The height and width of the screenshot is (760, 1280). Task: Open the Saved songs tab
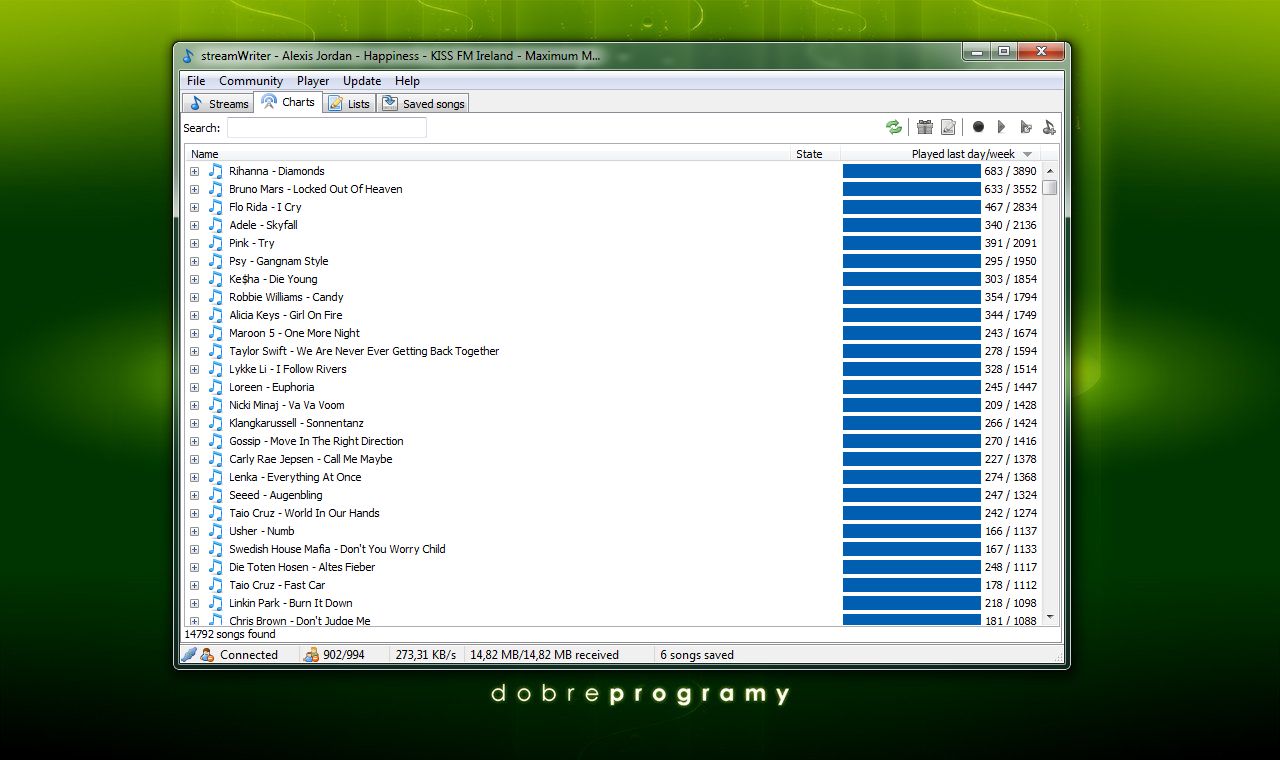point(423,103)
